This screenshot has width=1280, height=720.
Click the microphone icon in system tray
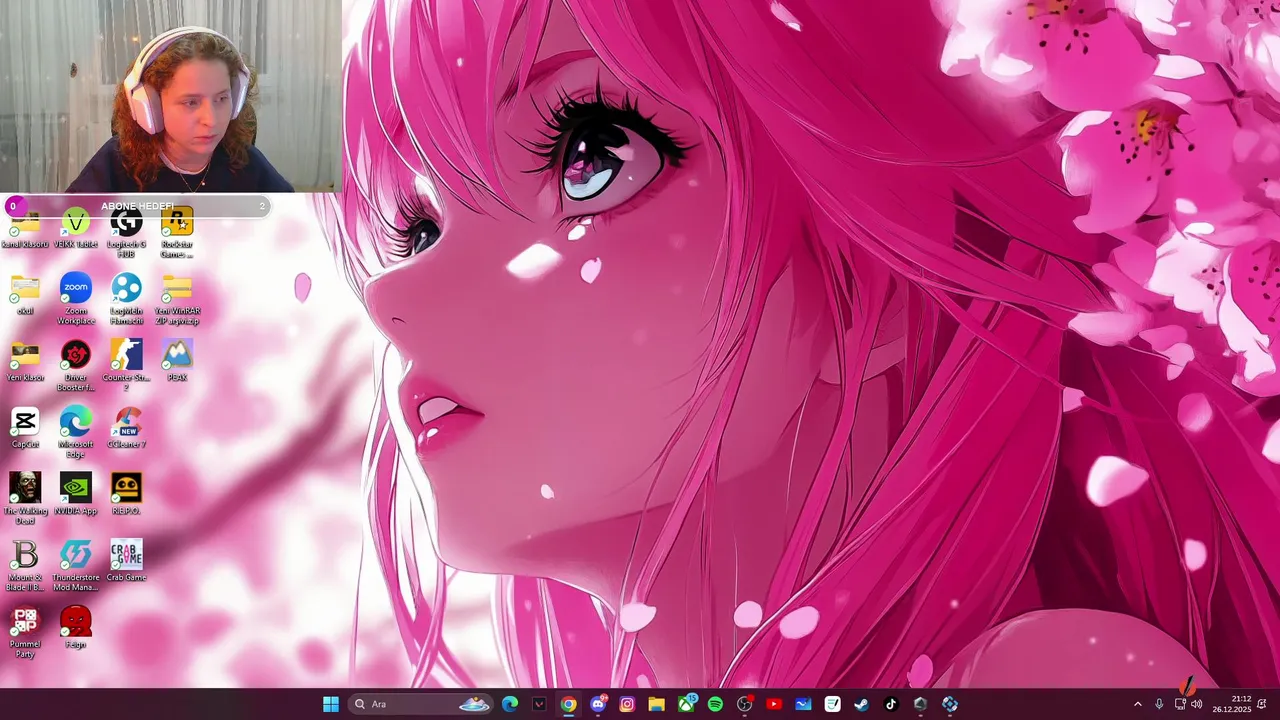click(x=1160, y=704)
